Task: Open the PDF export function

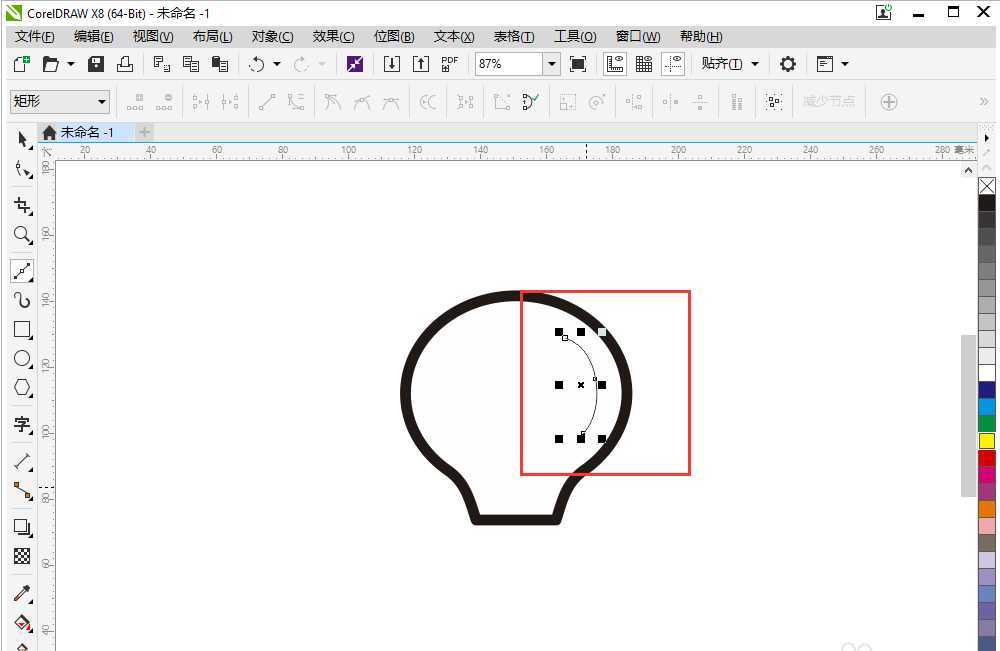Action: tap(449, 63)
